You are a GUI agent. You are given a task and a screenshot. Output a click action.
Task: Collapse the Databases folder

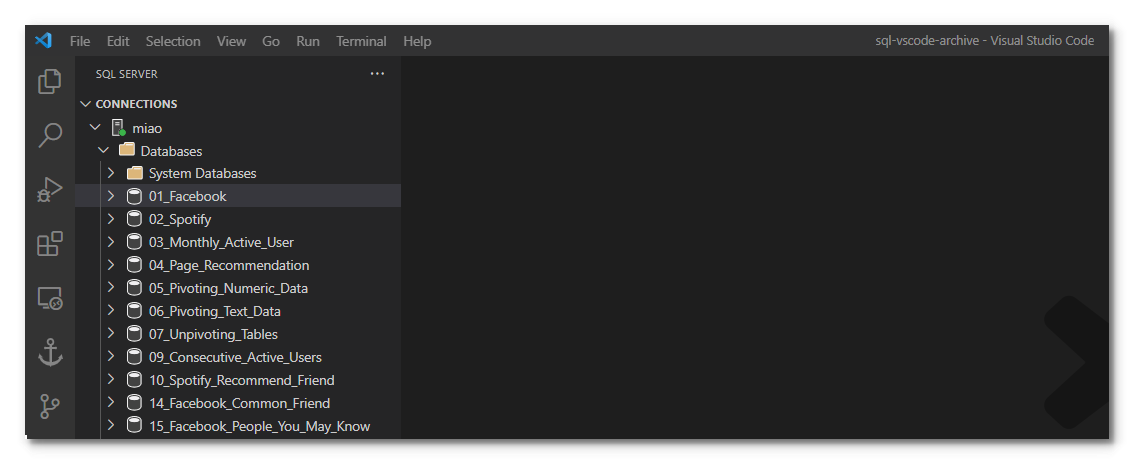(103, 150)
